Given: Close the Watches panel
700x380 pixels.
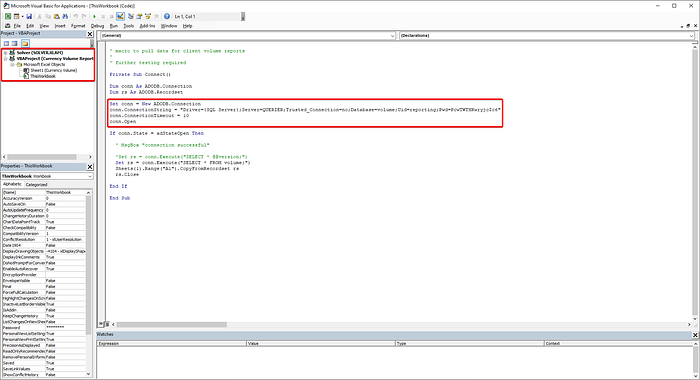Looking at the screenshot, I should [x=695, y=335].
